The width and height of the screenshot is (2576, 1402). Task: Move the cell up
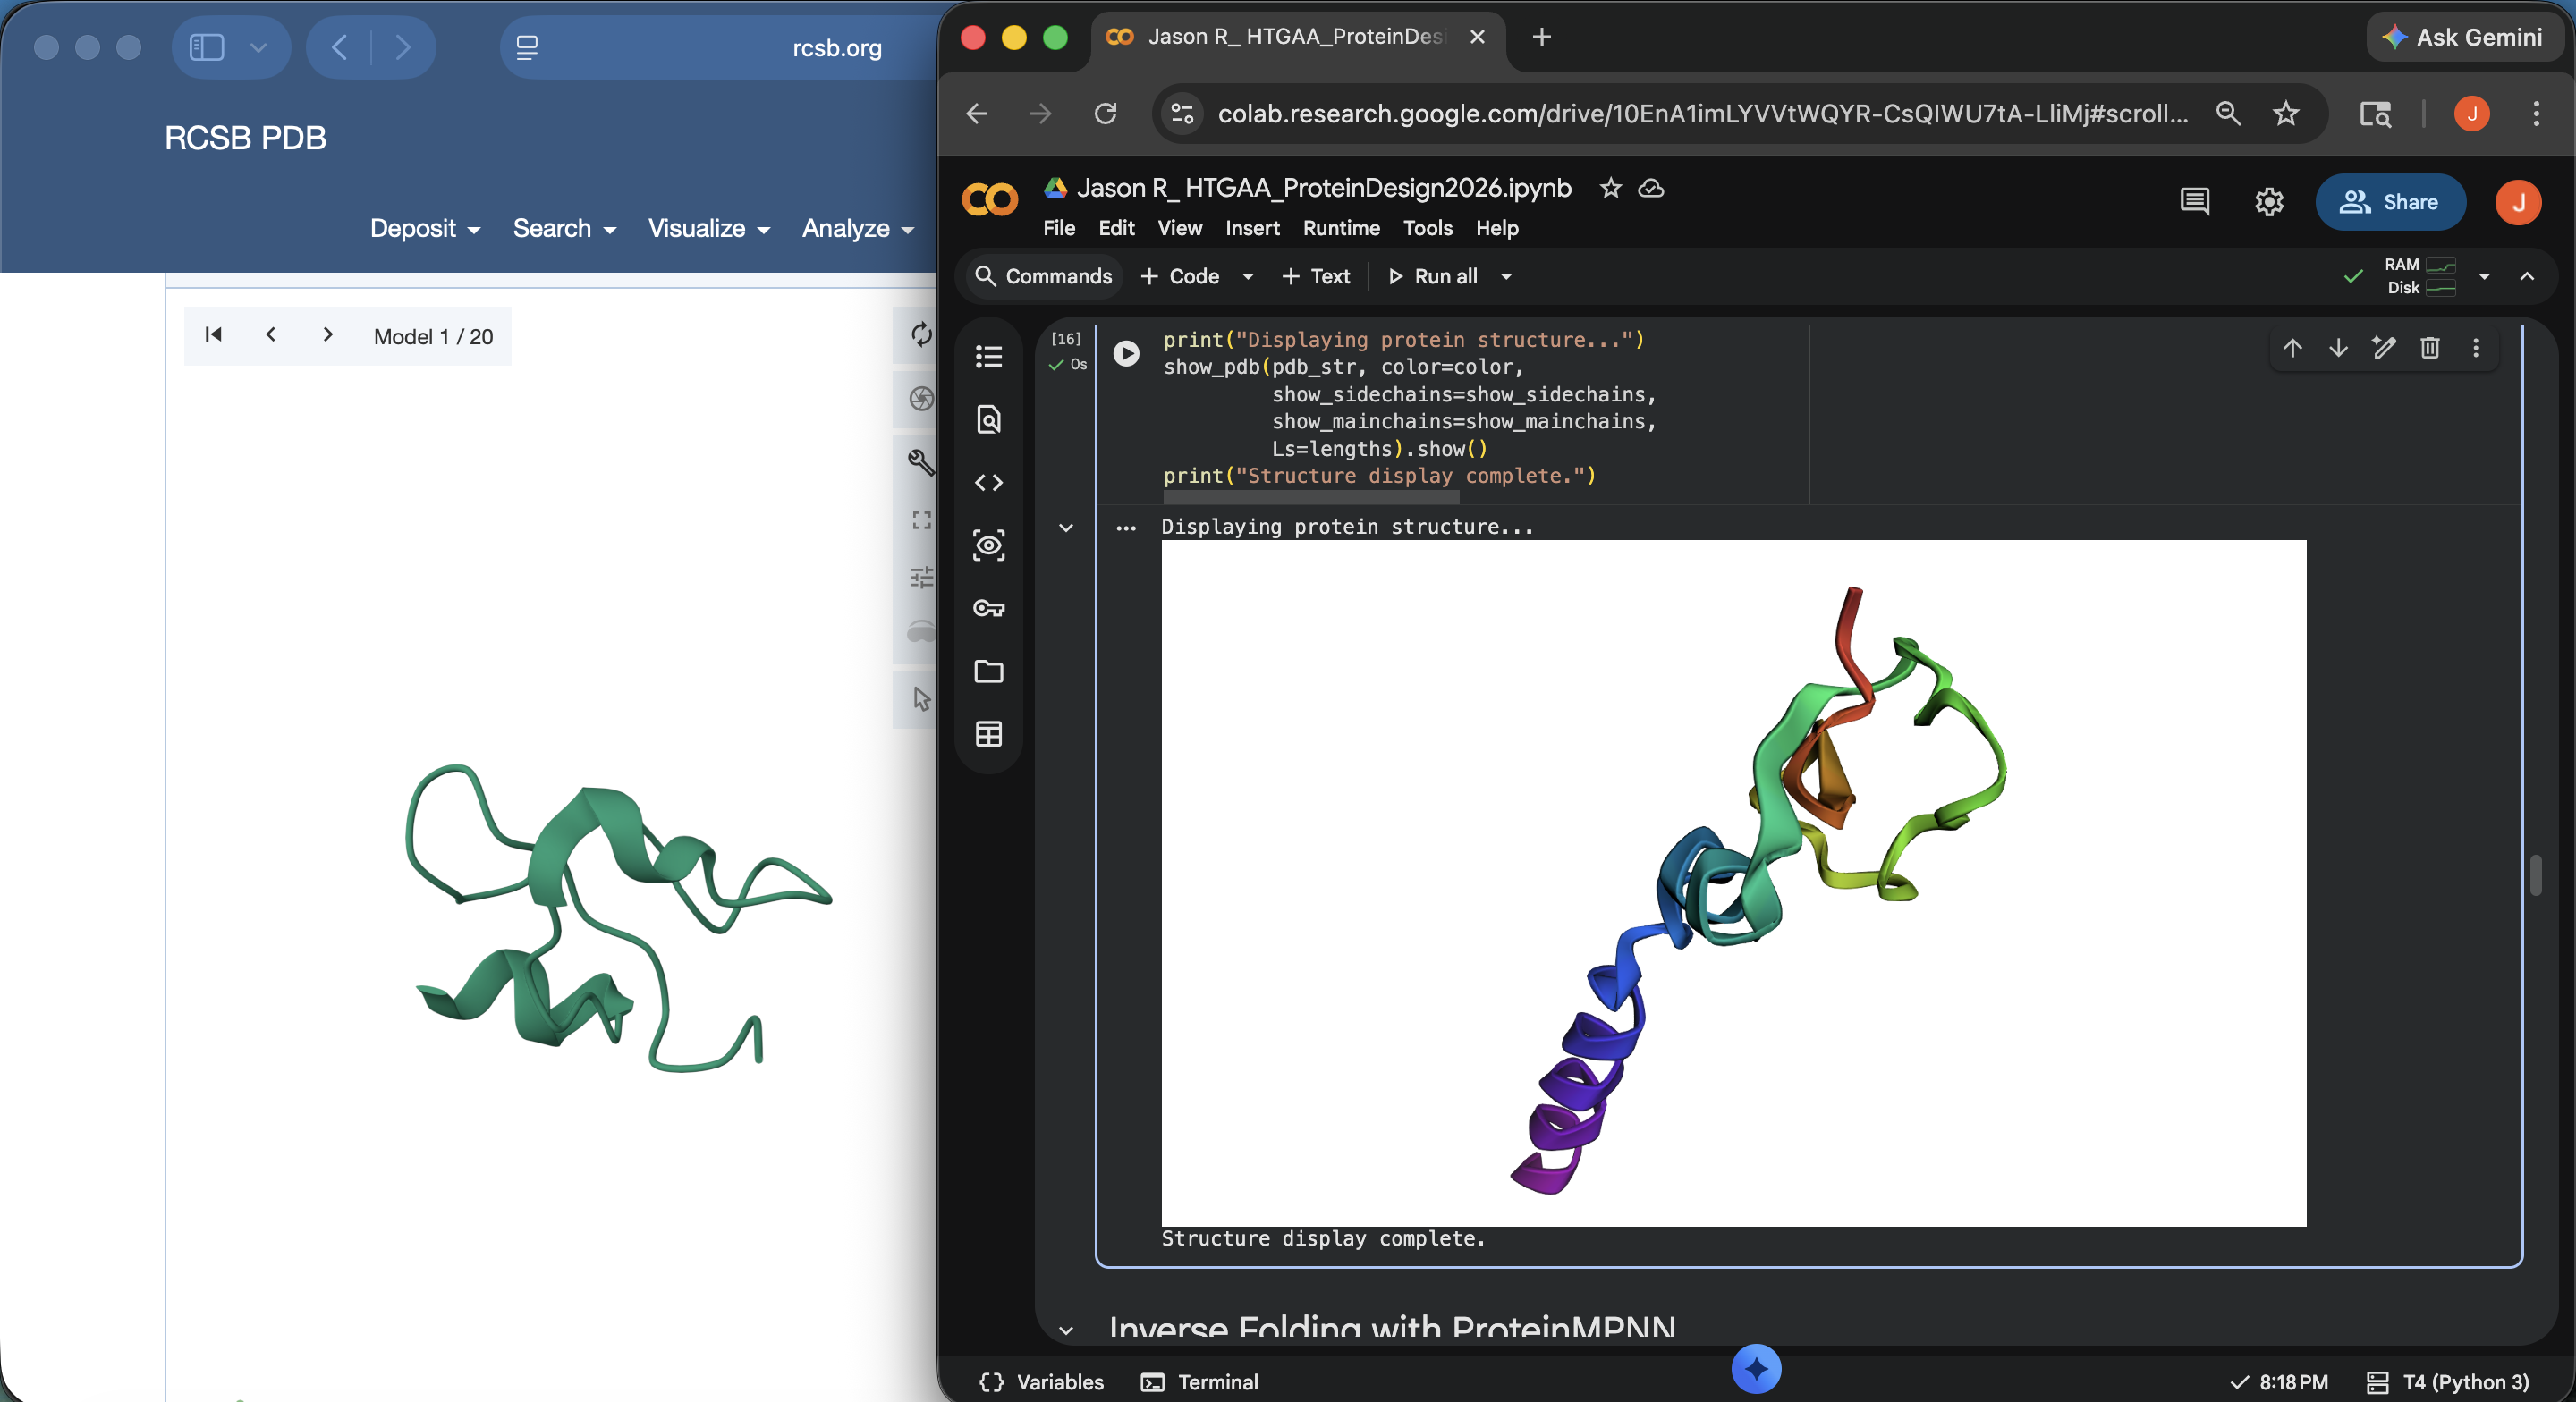(x=2292, y=348)
